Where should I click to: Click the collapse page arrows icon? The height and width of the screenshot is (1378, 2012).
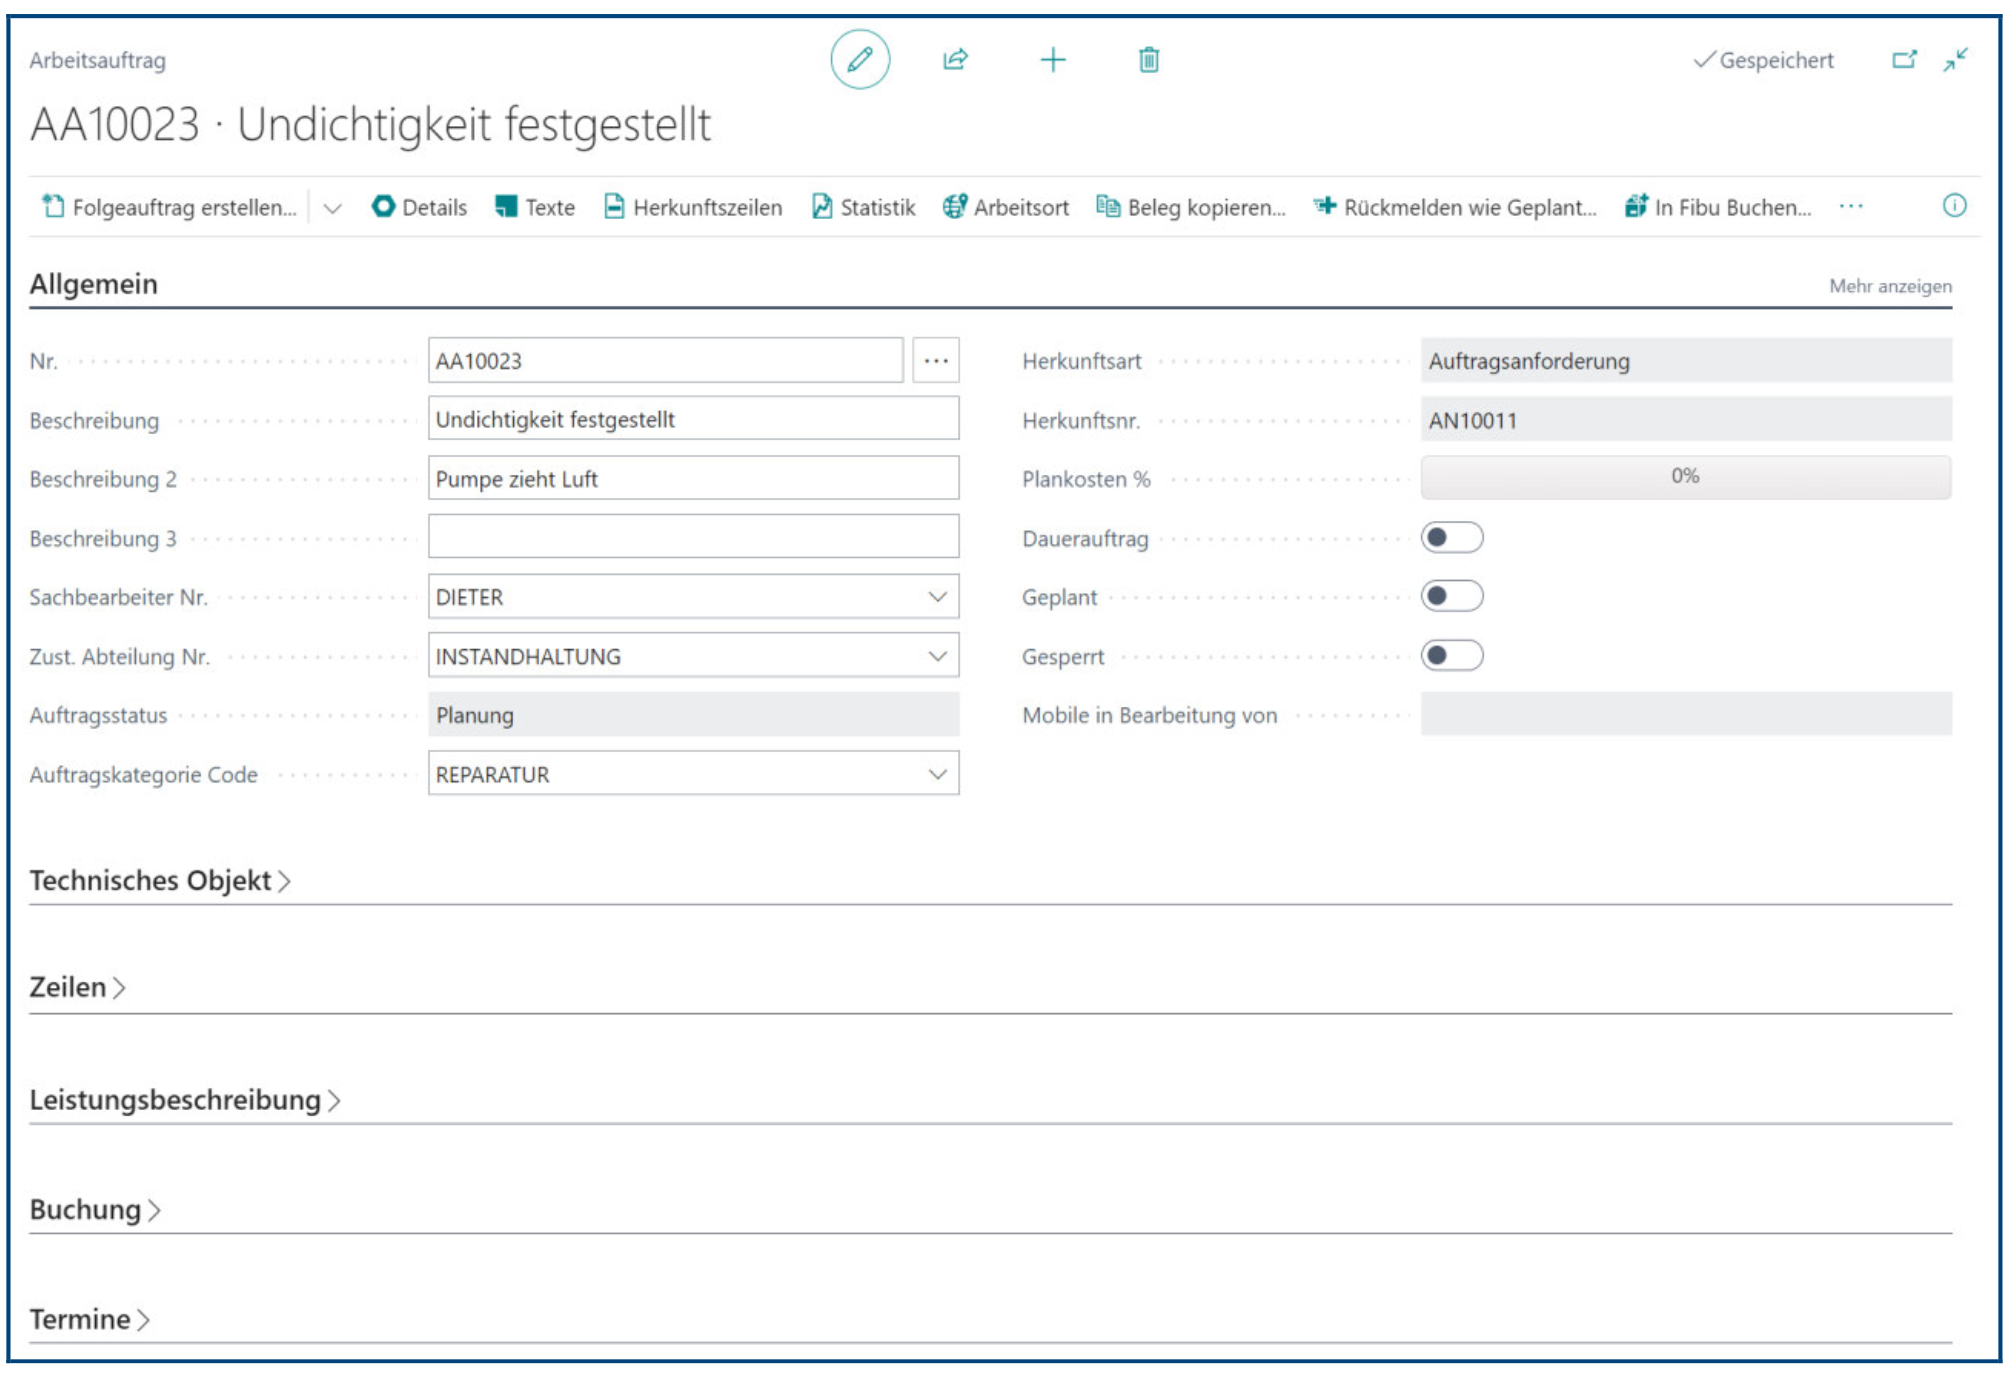1956,60
